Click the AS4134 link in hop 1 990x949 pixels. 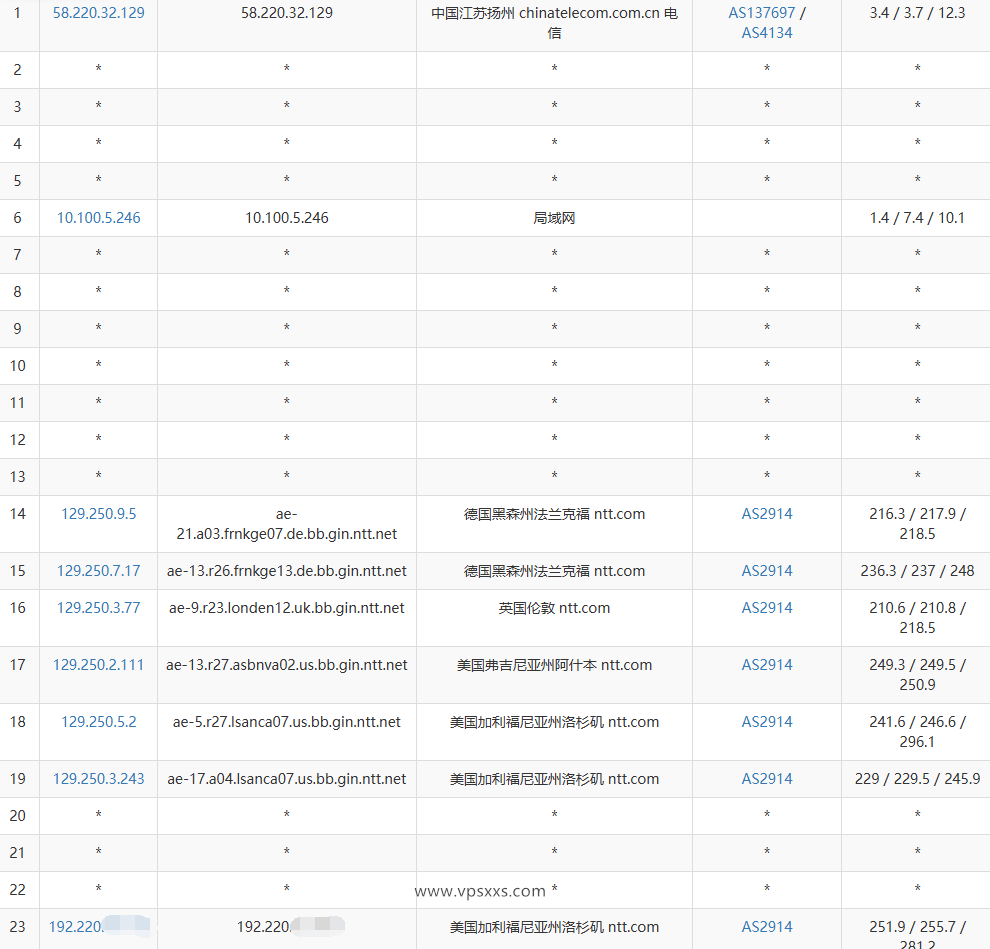click(x=766, y=33)
